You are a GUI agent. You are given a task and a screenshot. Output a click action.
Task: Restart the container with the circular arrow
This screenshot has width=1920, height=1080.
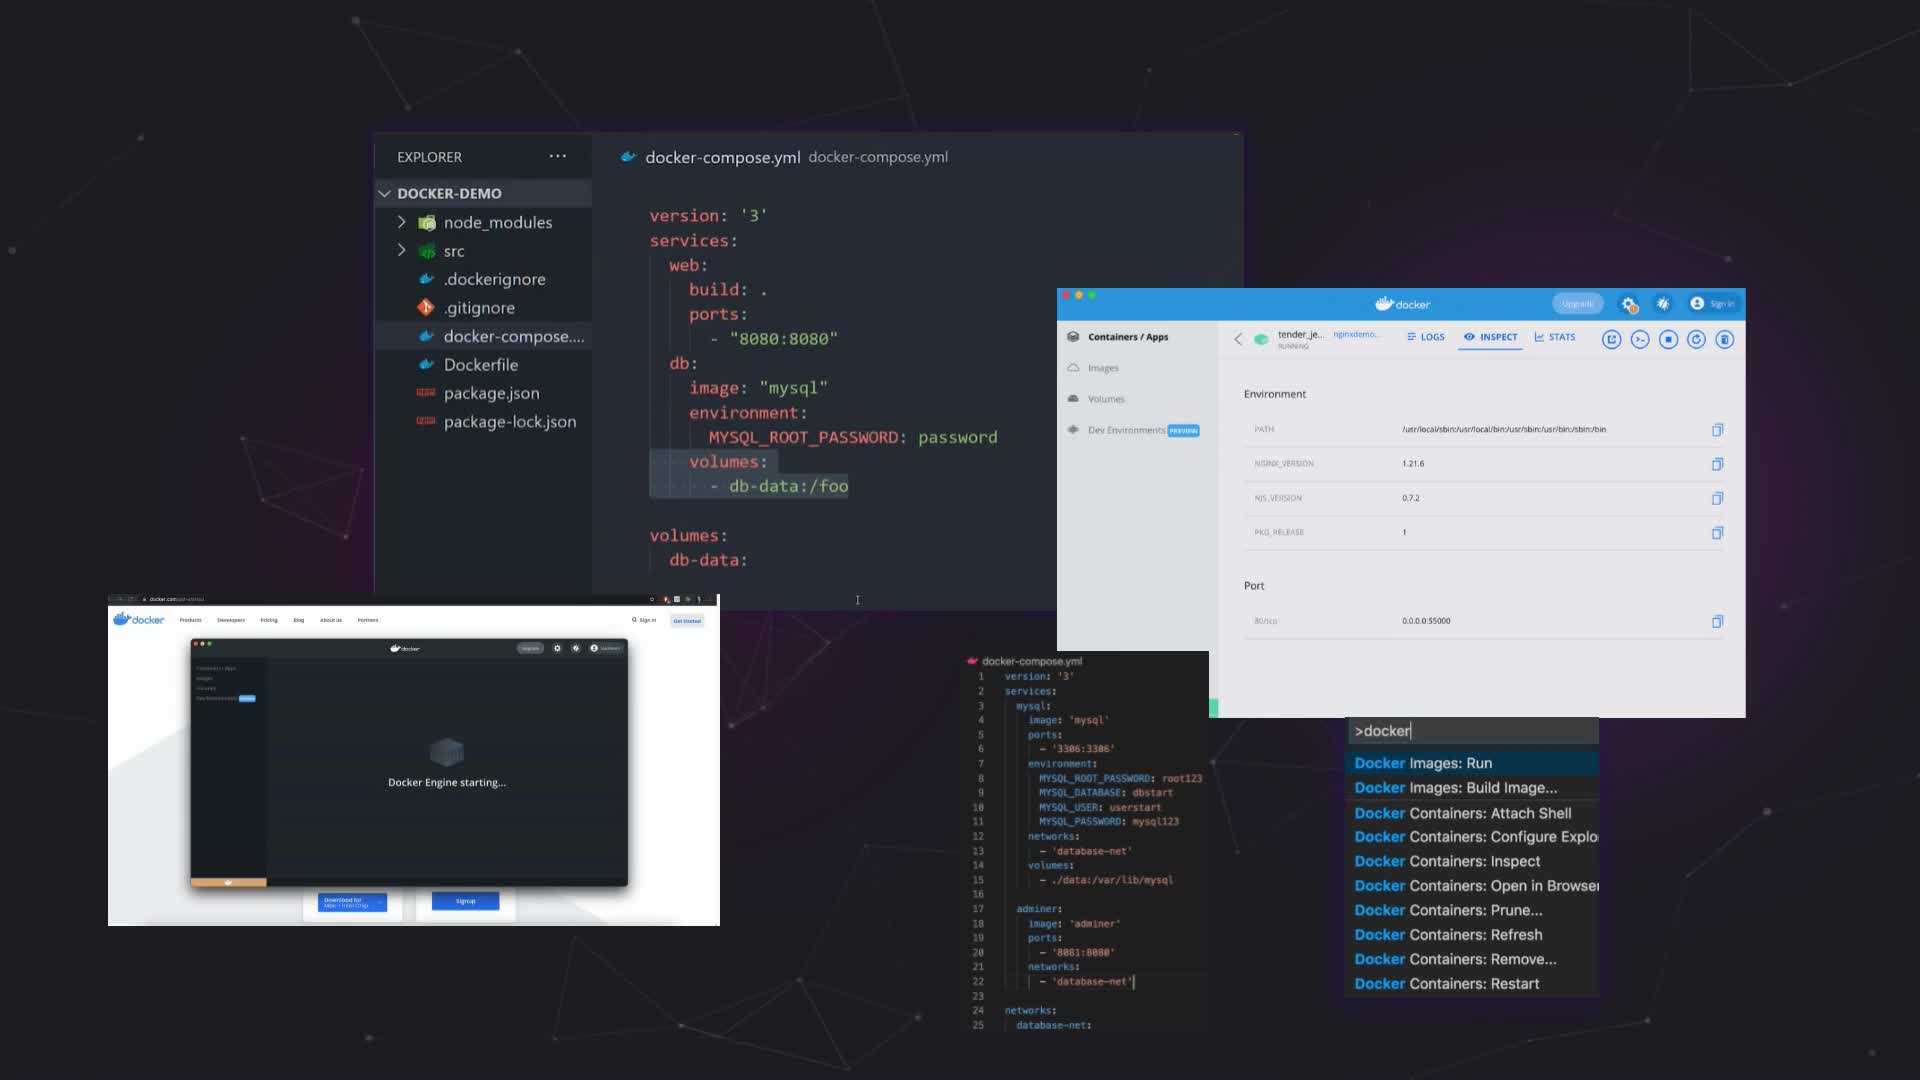(1696, 340)
